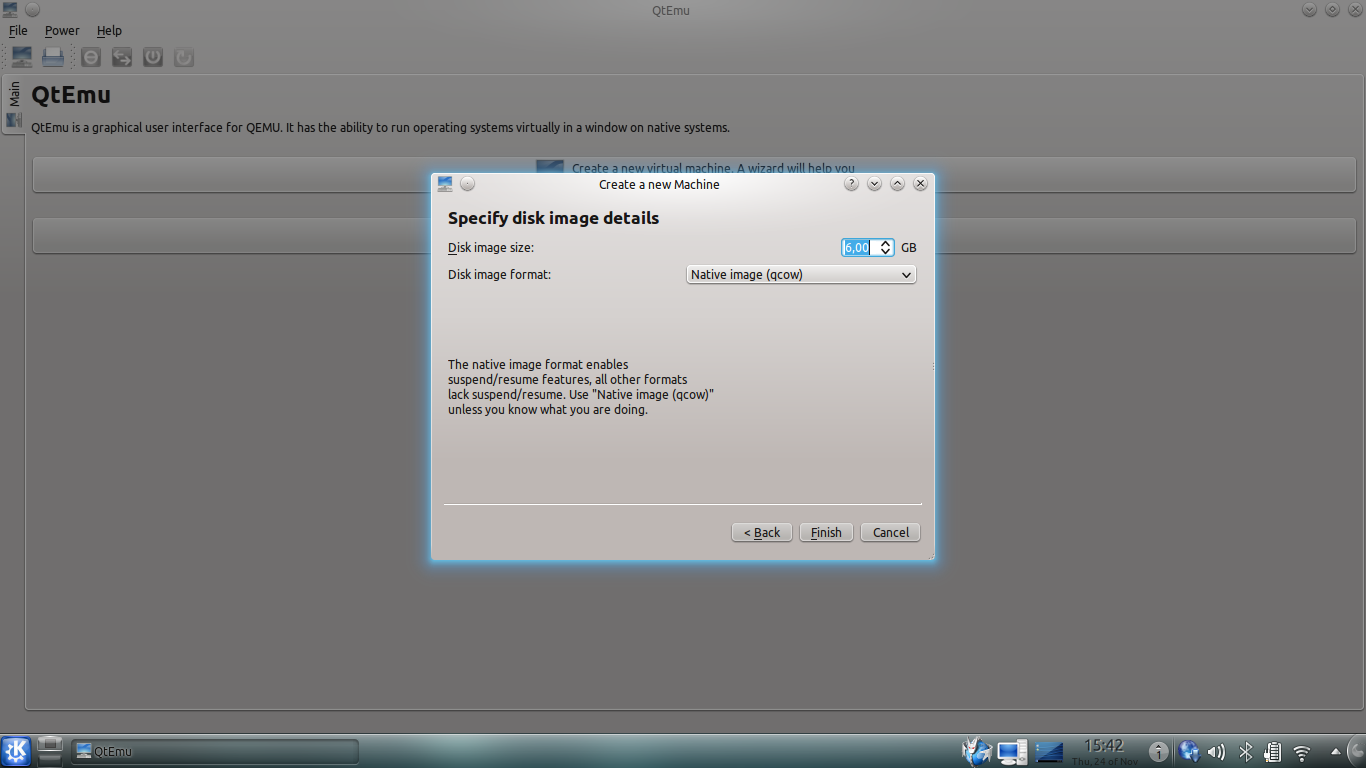Maximize the dialog with the up-chevron button

point(898,184)
